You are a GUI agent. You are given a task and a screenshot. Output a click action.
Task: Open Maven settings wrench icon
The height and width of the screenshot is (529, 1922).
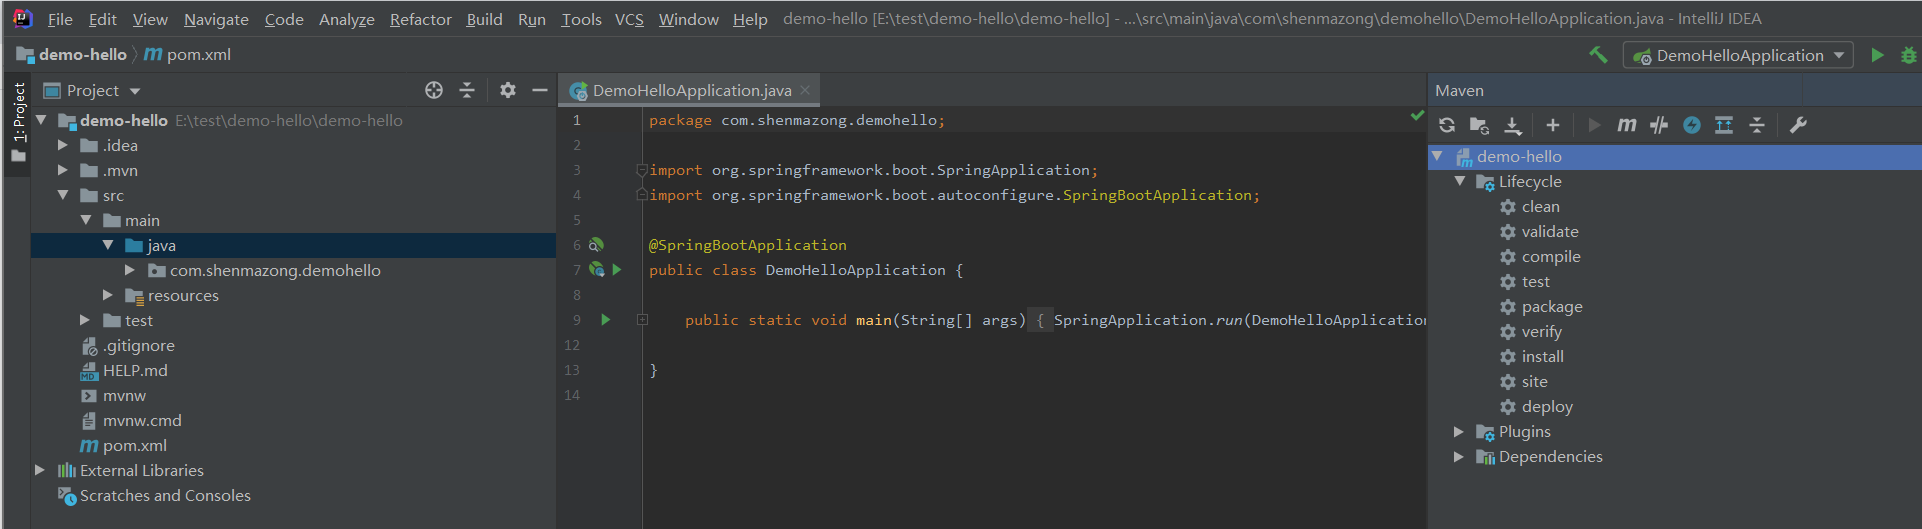1798,125
